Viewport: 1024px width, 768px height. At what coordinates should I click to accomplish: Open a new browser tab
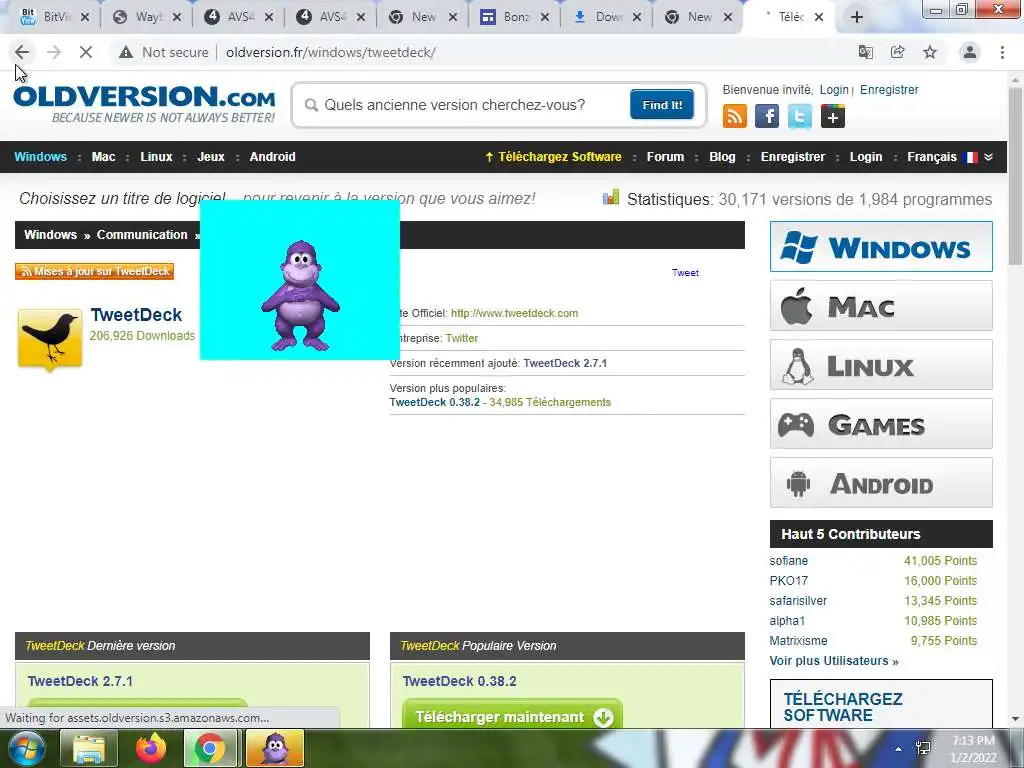(x=856, y=17)
